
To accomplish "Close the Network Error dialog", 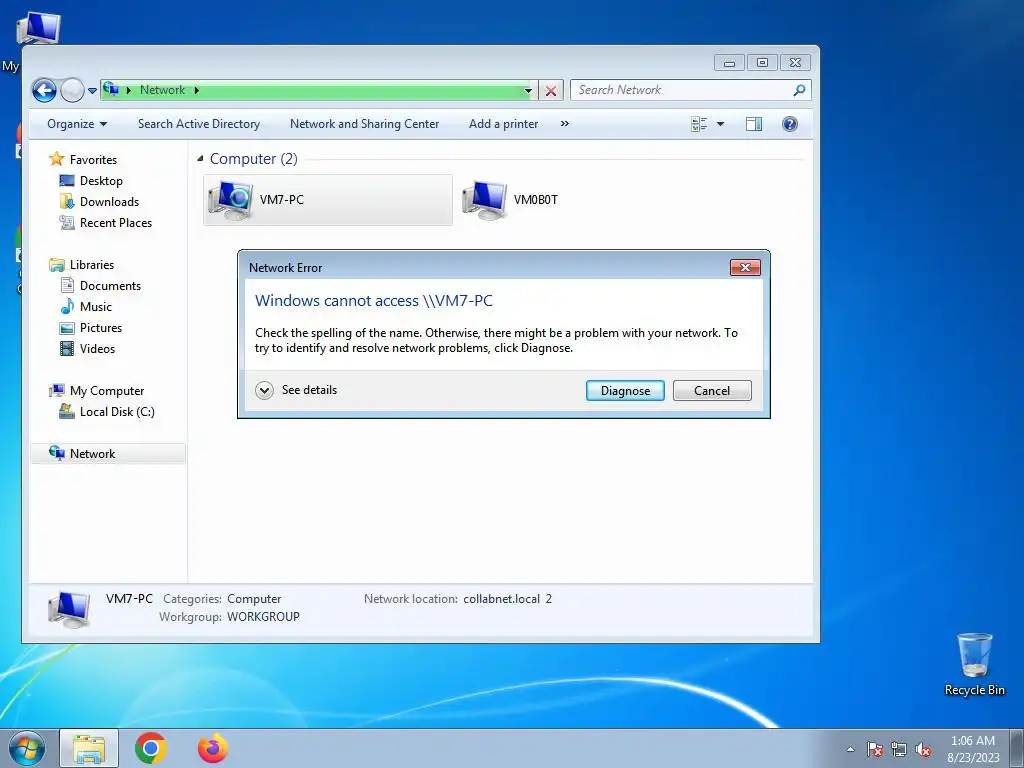I will (x=745, y=267).
